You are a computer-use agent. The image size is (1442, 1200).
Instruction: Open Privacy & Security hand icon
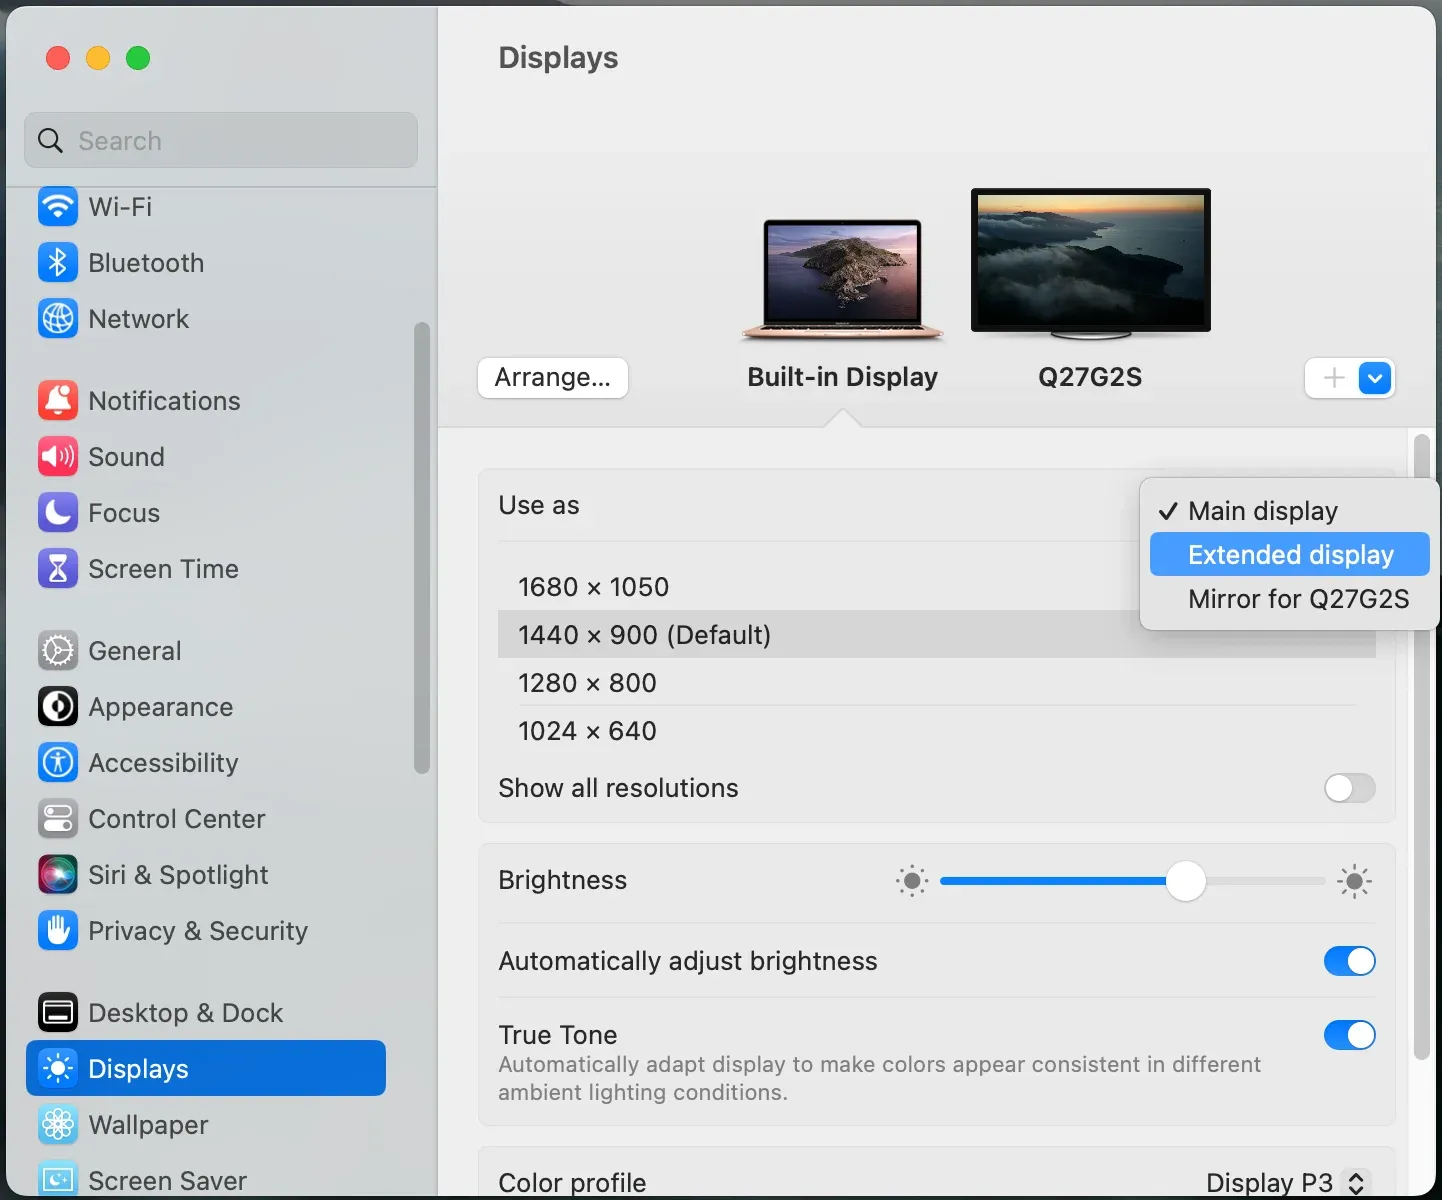click(58, 931)
